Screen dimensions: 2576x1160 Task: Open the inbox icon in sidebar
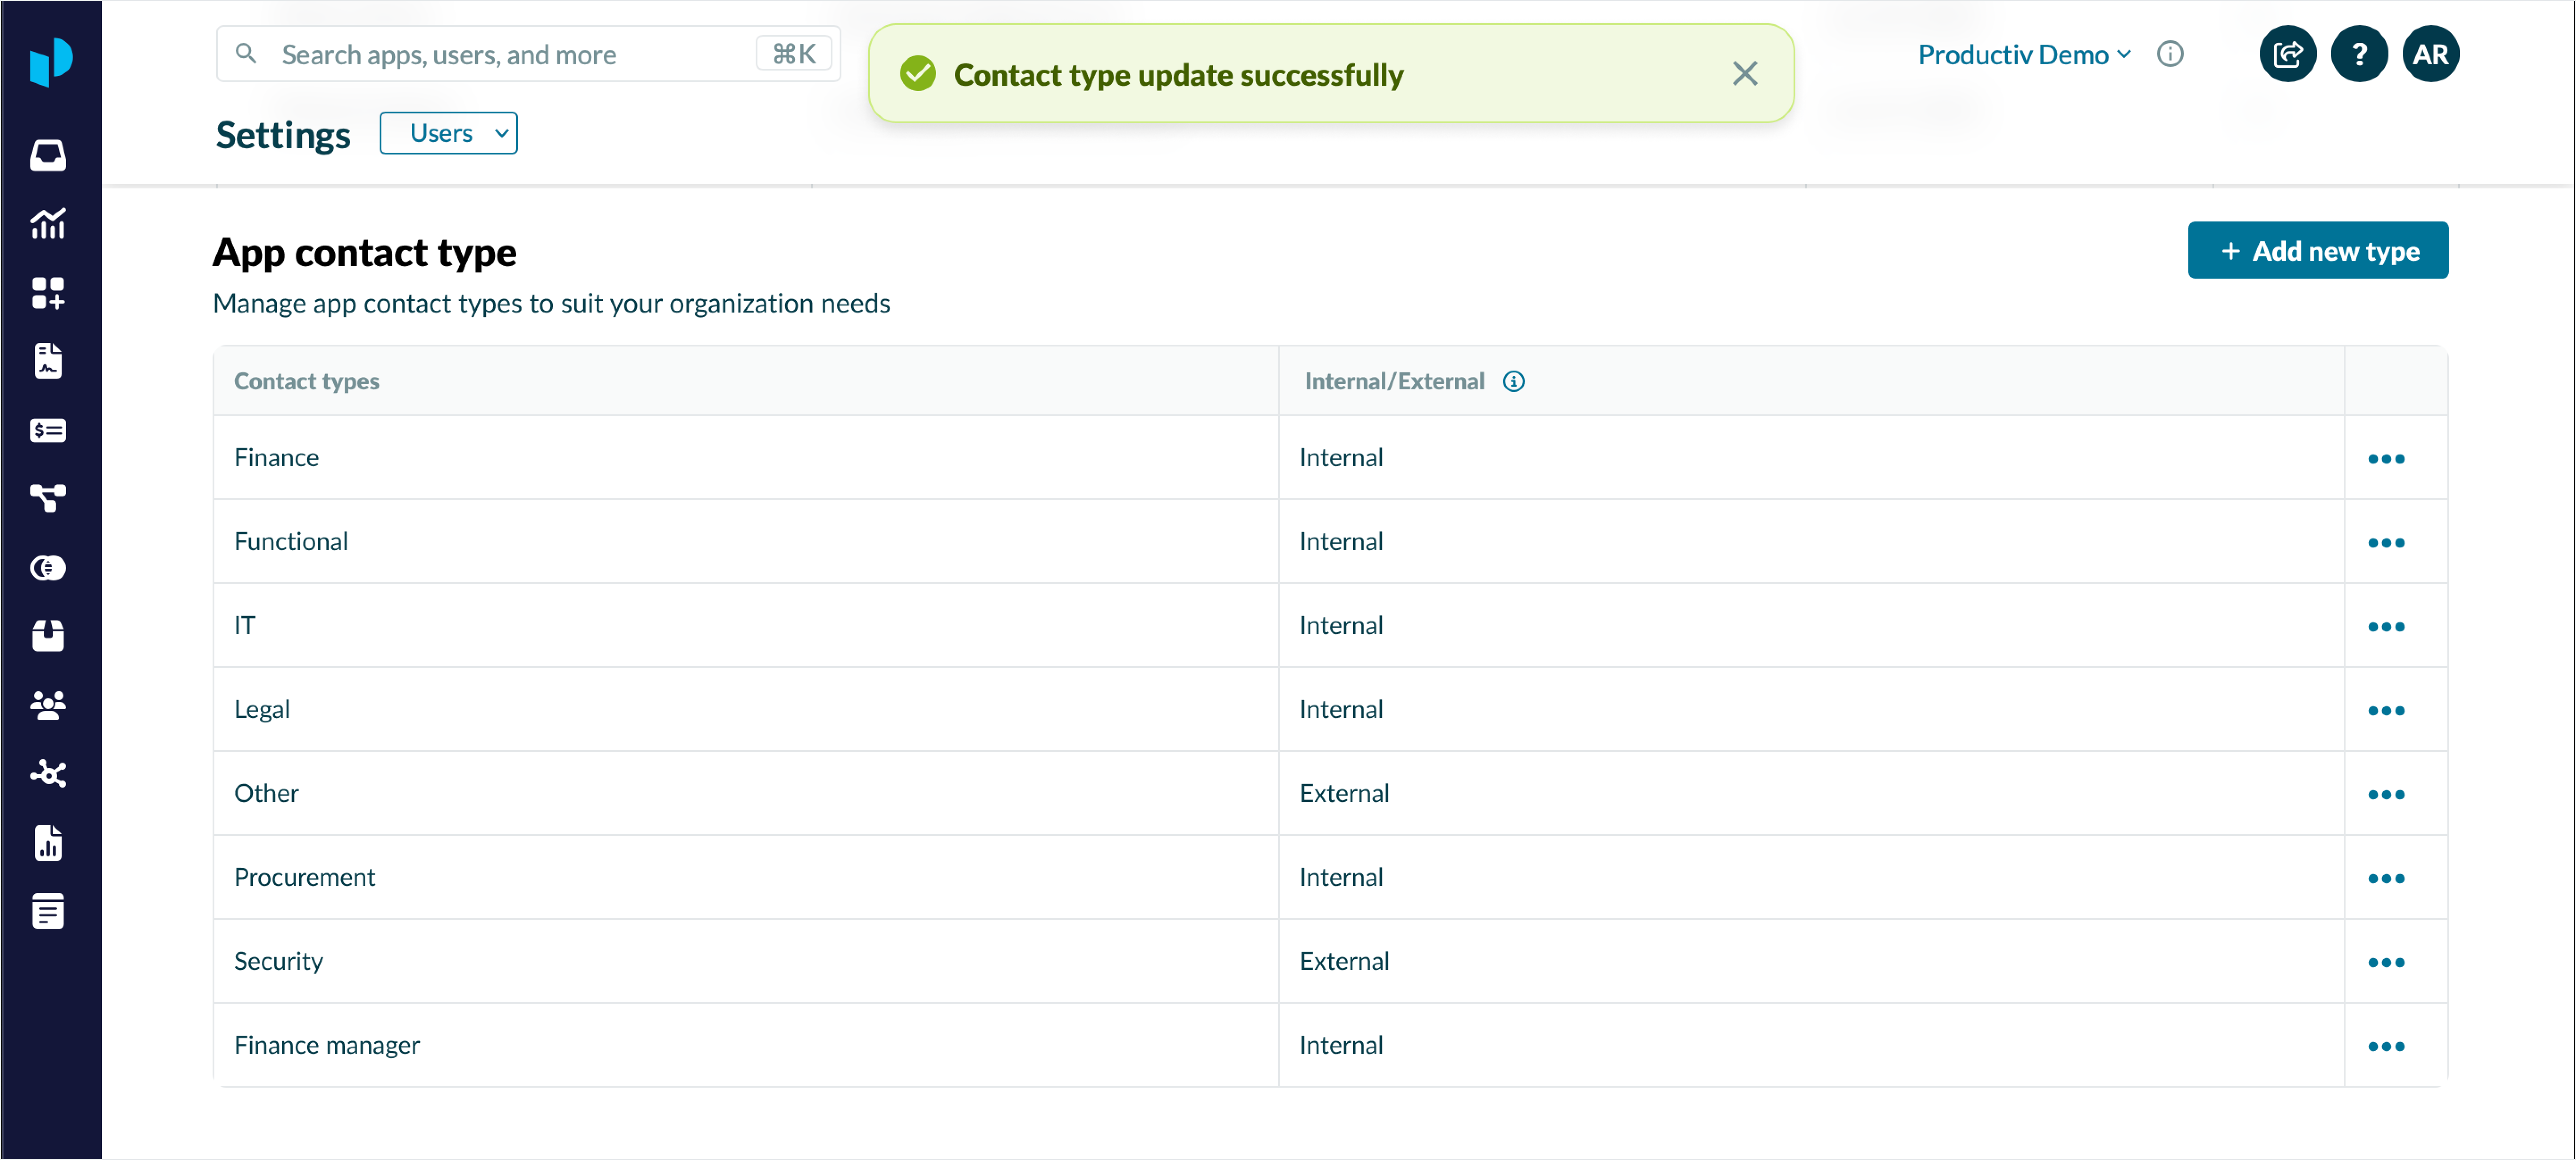pyautogui.click(x=48, y=155)
